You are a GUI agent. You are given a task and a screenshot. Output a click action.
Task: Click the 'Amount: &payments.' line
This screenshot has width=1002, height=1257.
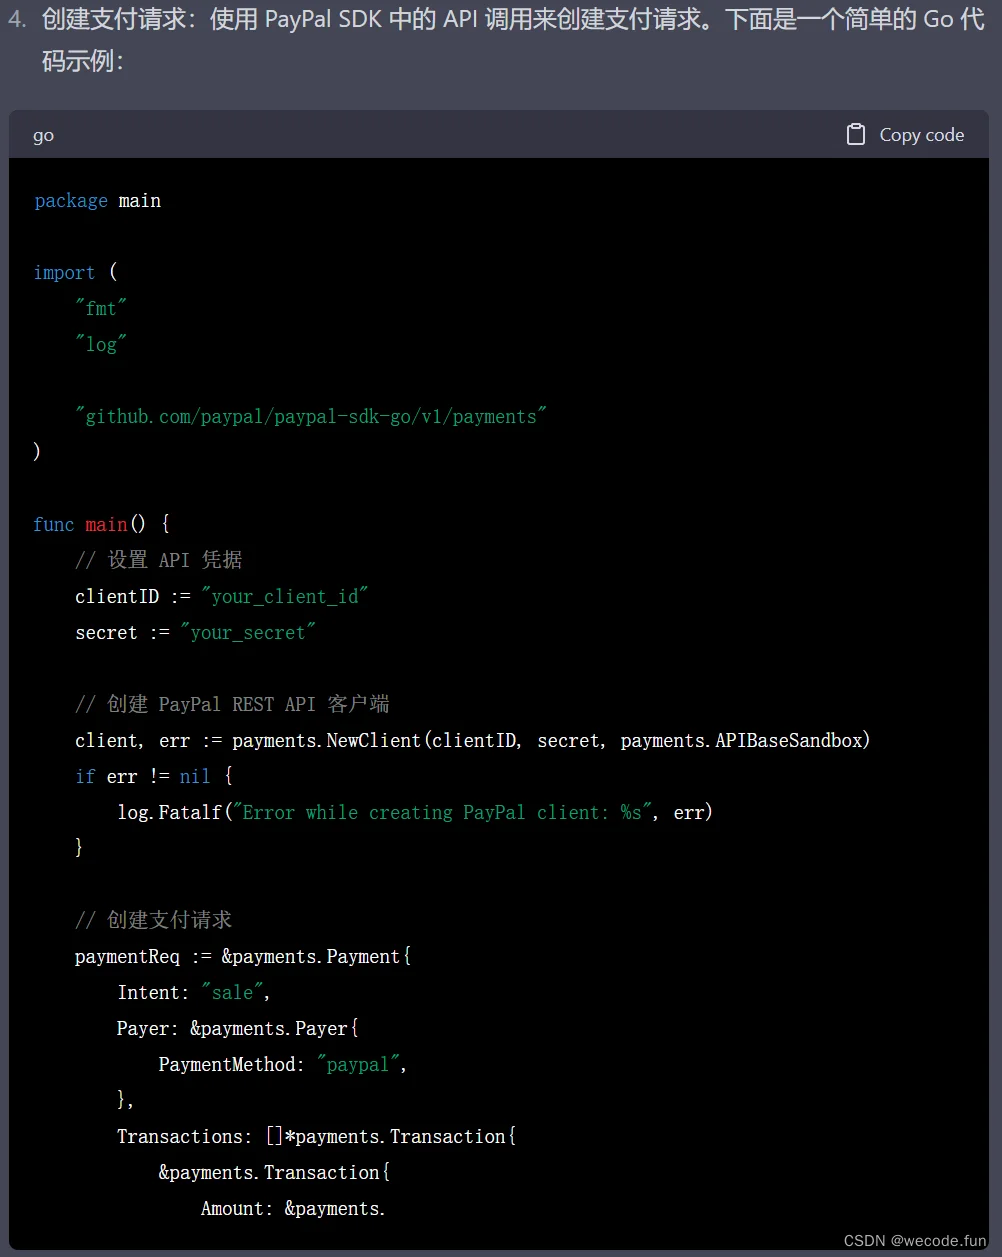point(293,1208)
